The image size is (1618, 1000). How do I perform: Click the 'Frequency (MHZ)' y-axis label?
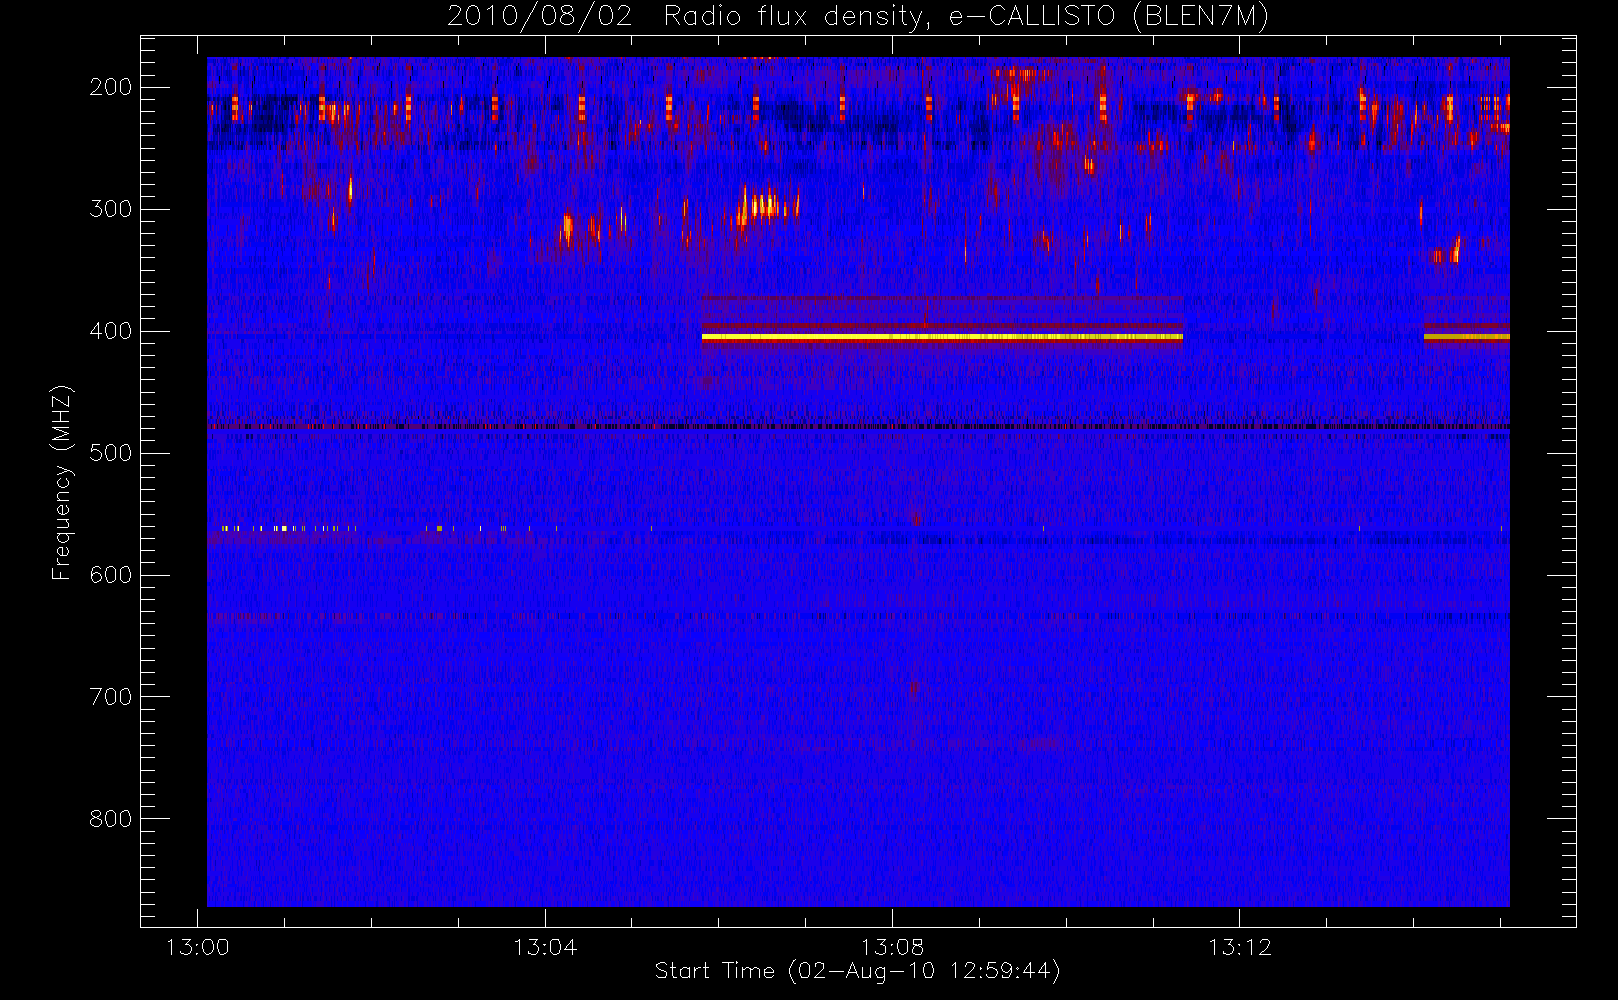pyautogui.click(x=62, y=482)
